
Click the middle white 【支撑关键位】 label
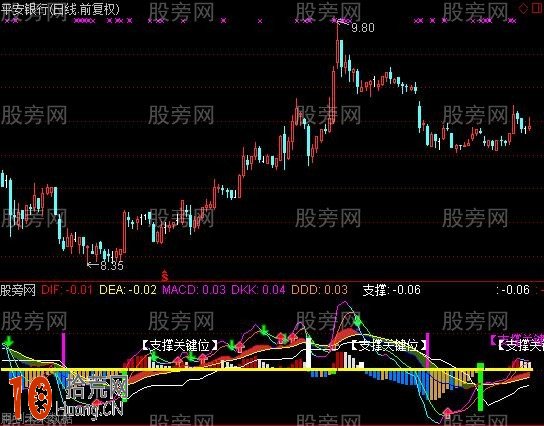coord(389,345)
